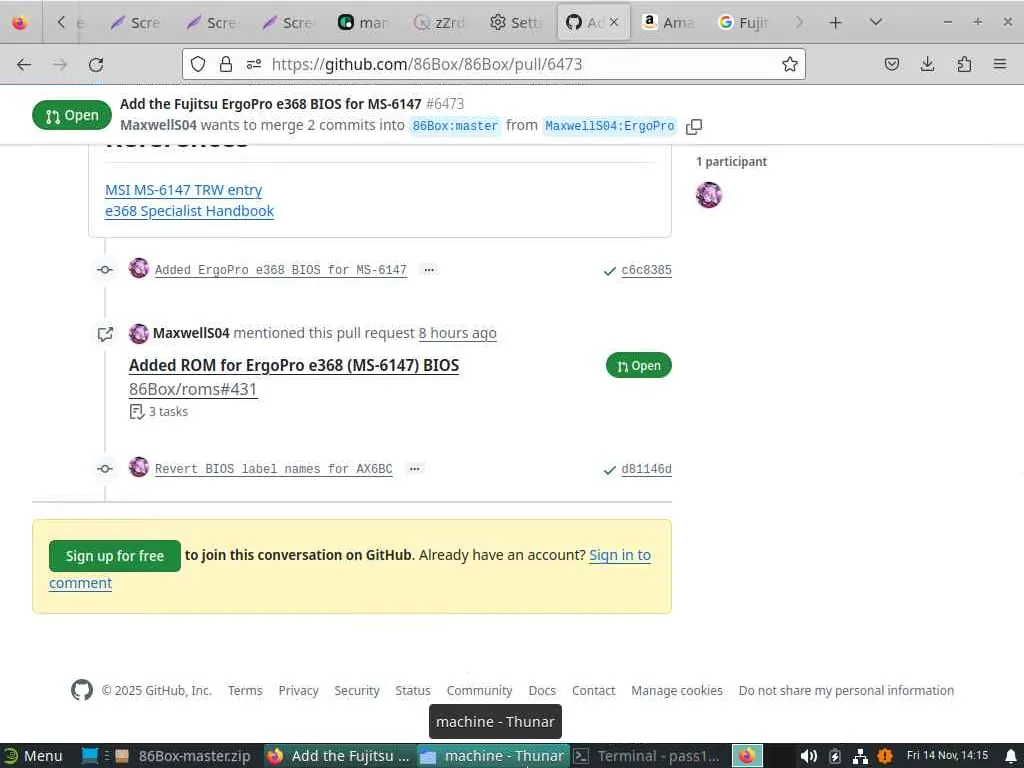Open the downloads panel
This screenshot has width=1024, height=768.
pyautogui.click(x=927, y=64)
